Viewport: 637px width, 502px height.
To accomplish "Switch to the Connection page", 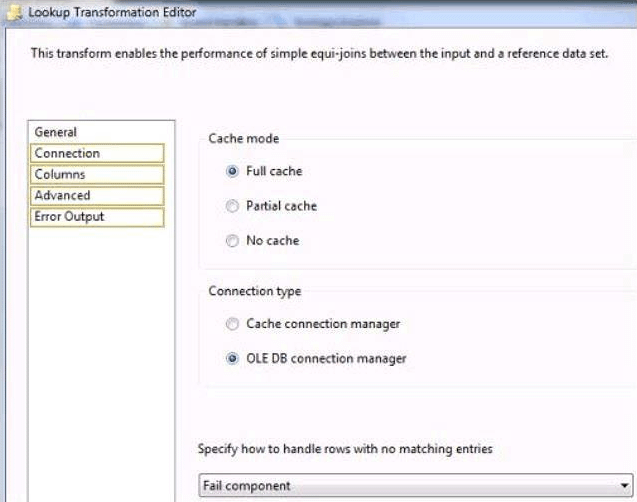I will [x=67, y=153].
